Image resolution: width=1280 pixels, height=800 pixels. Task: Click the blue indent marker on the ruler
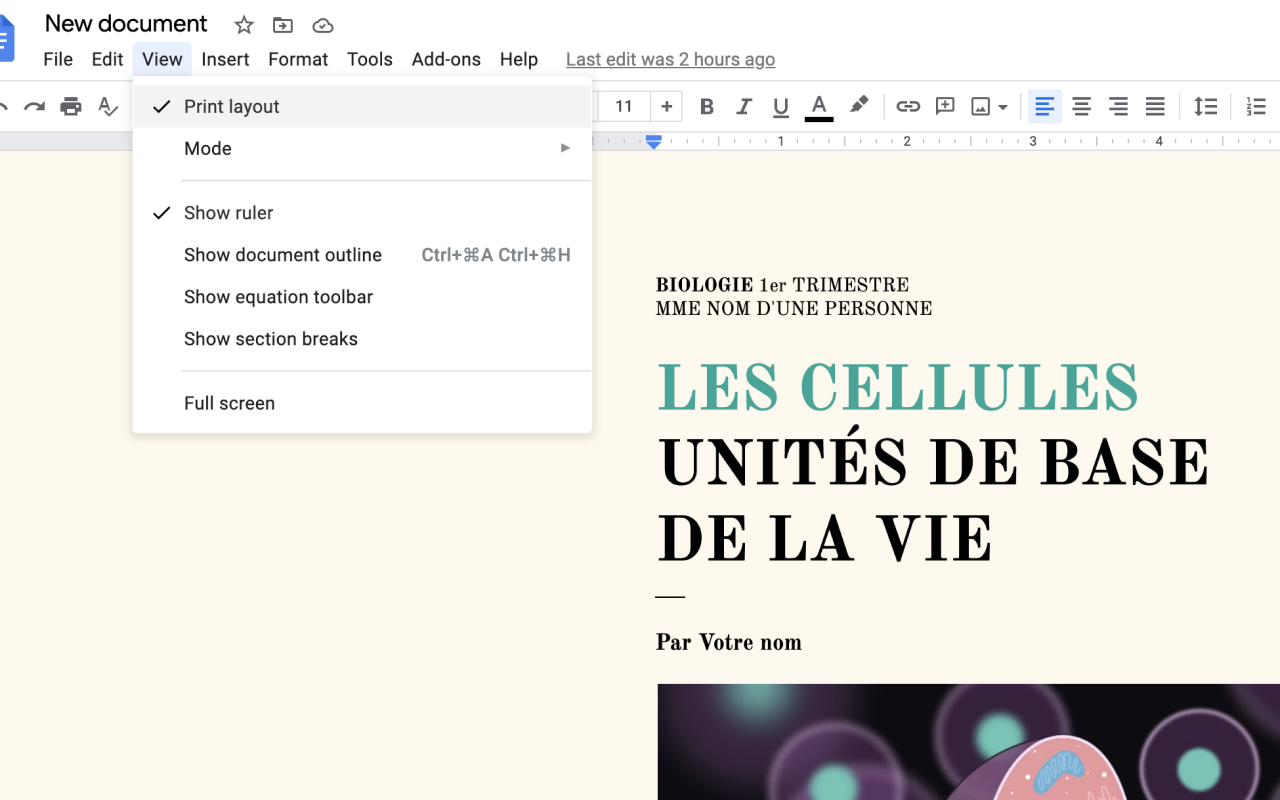point(653,142)
